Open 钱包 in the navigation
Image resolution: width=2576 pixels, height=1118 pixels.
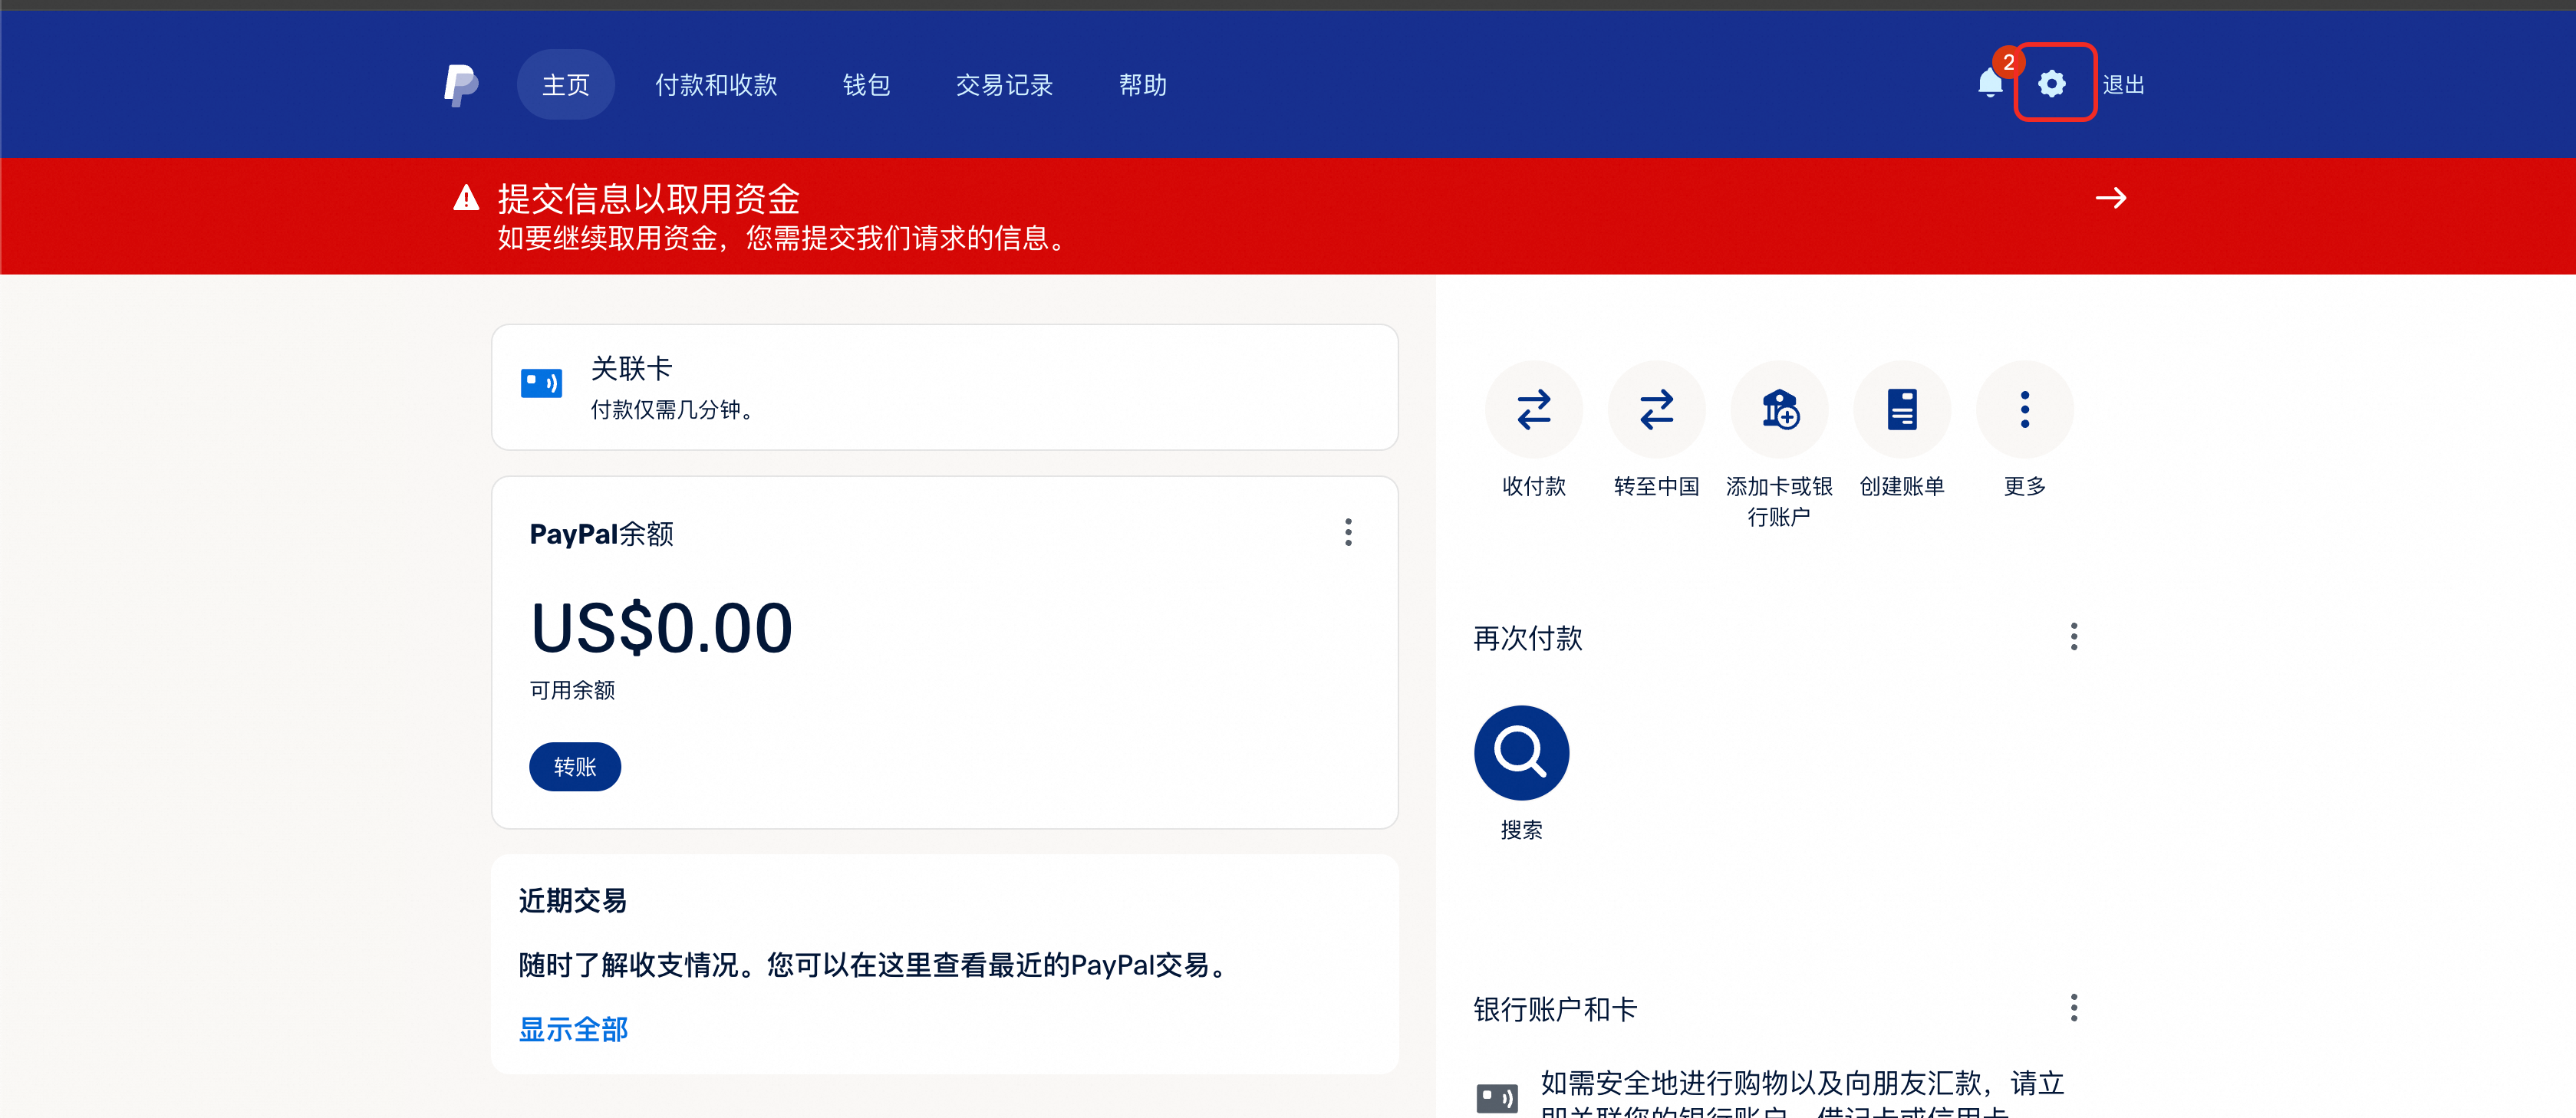[866, 85]
